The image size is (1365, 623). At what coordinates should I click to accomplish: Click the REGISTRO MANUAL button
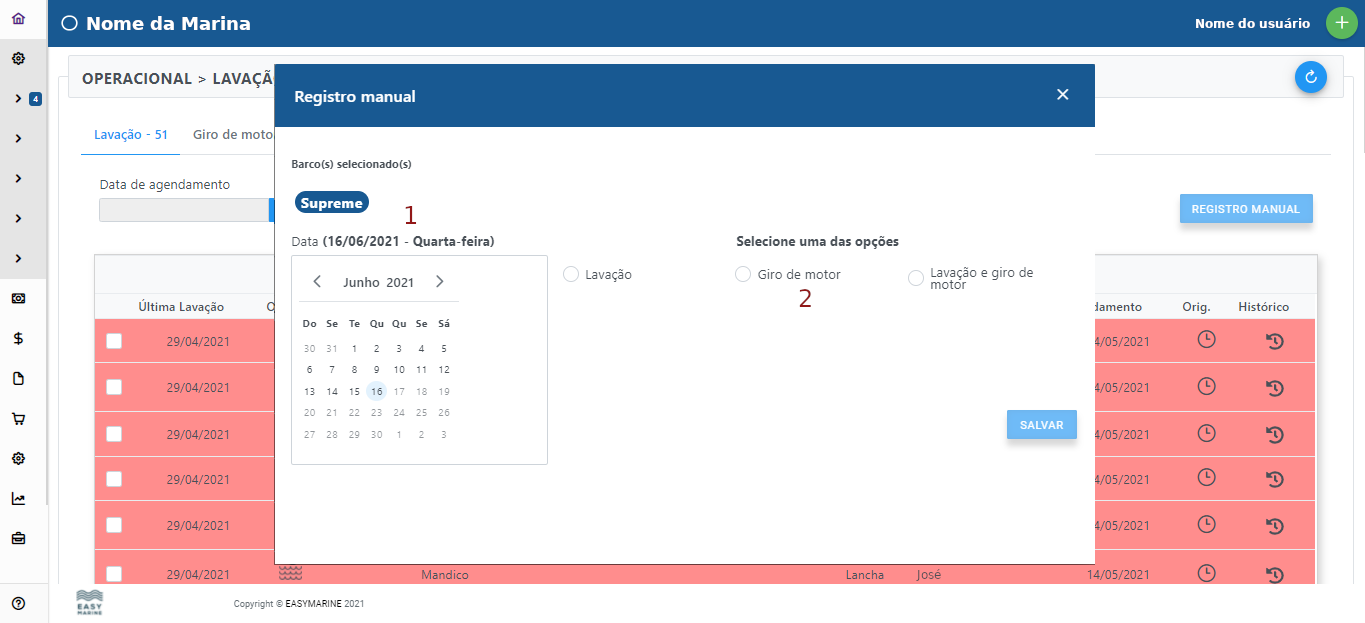1245,209
